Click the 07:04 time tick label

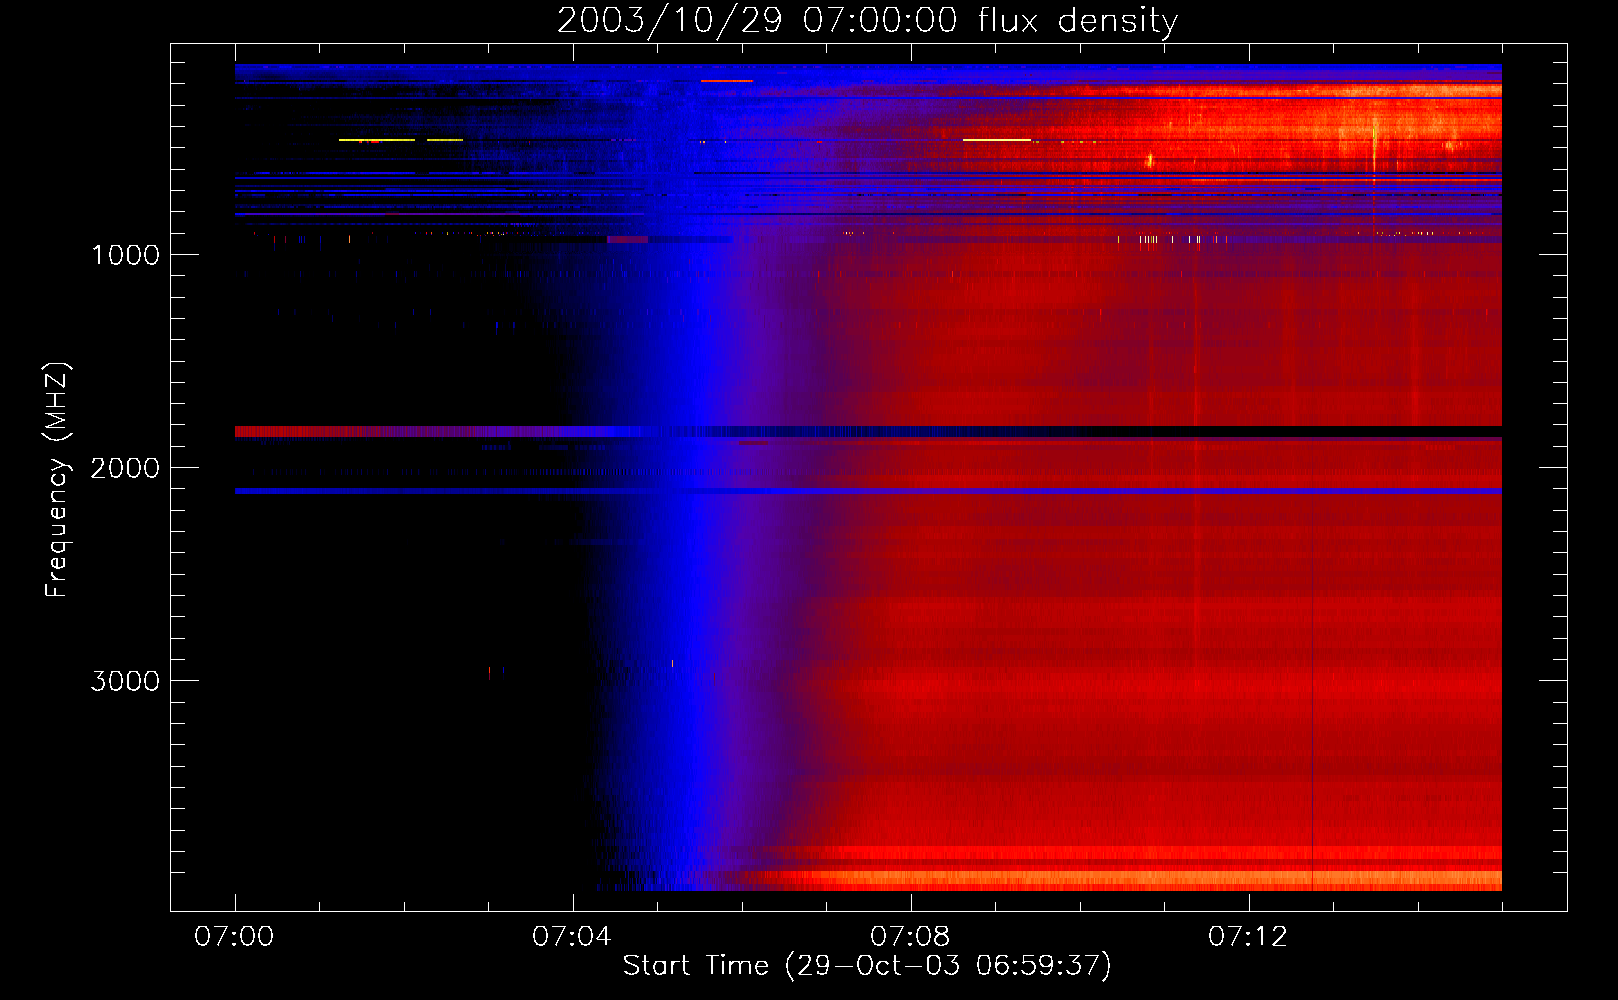(x=572, y=937)
